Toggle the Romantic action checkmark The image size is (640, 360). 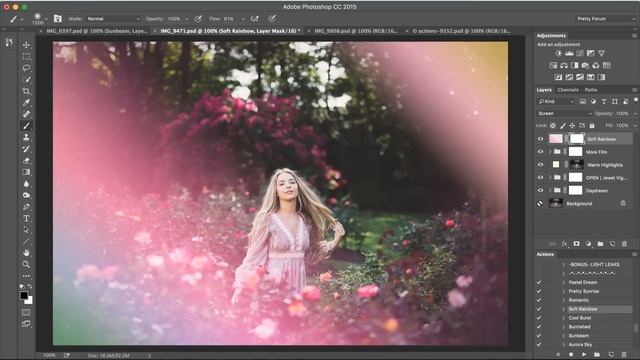[539, 300]
